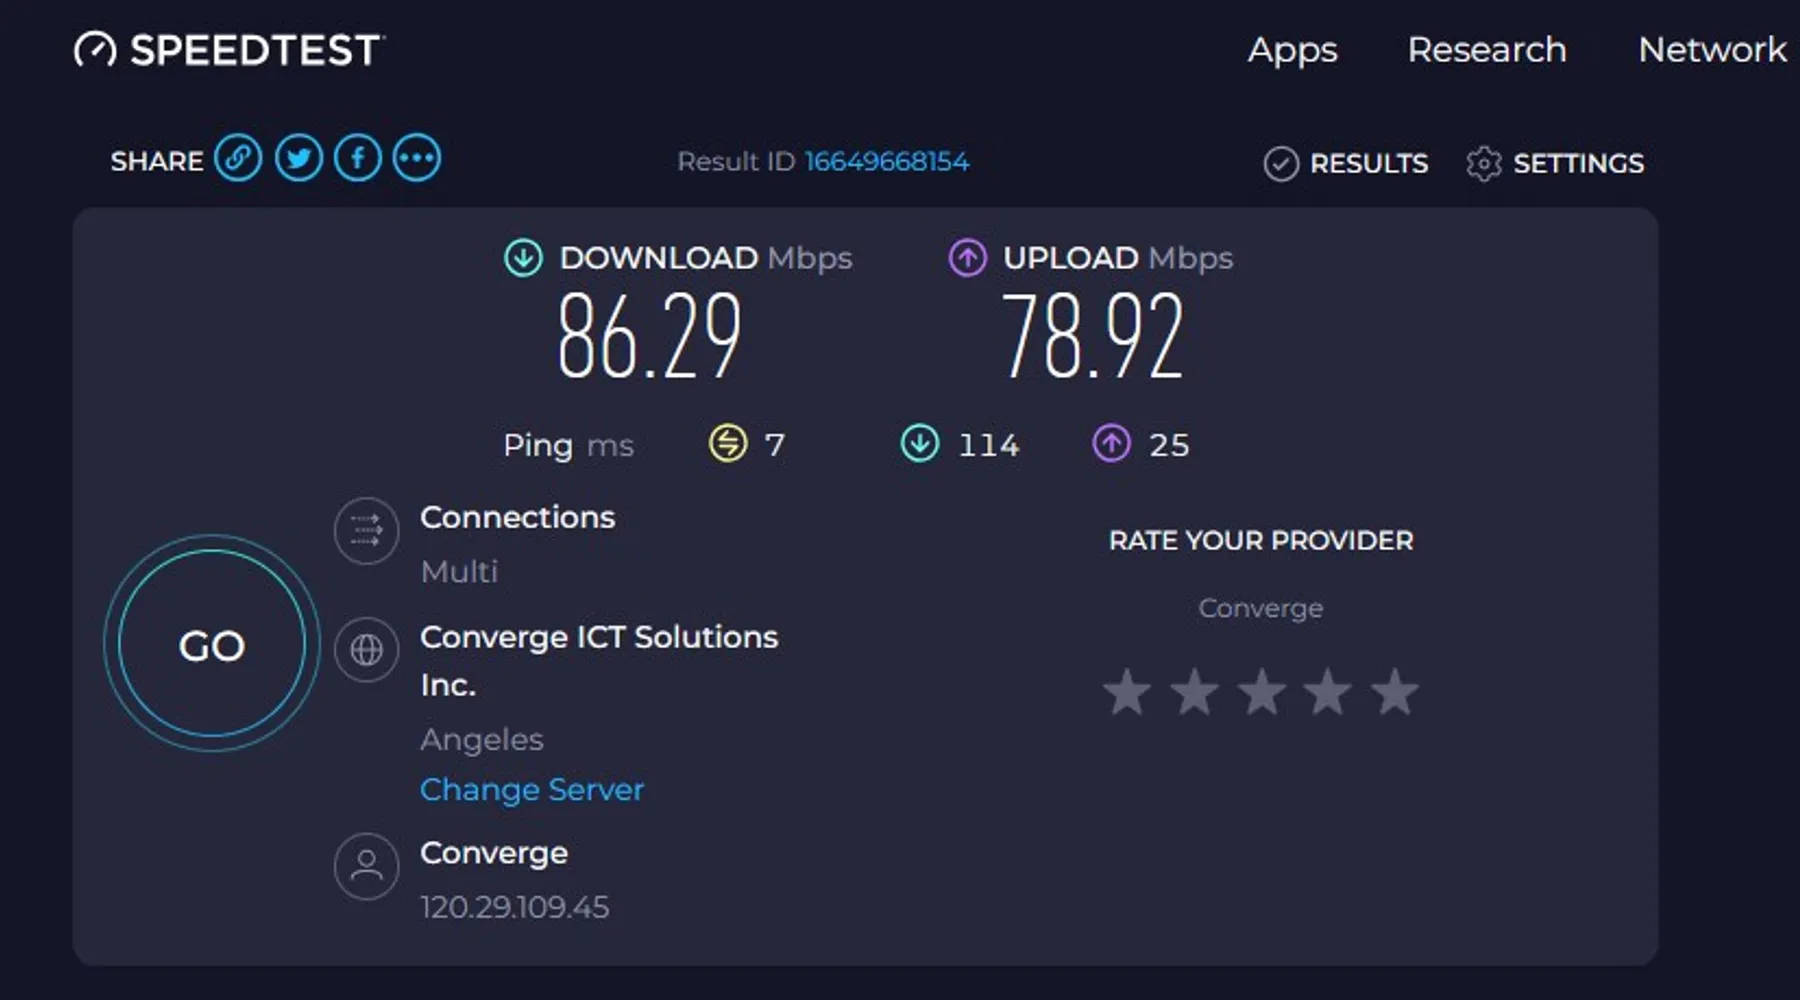Image resolution: width=1800 pixels, height=1000 pixels.
Task: Open the Network menu
Action: 1711,50
